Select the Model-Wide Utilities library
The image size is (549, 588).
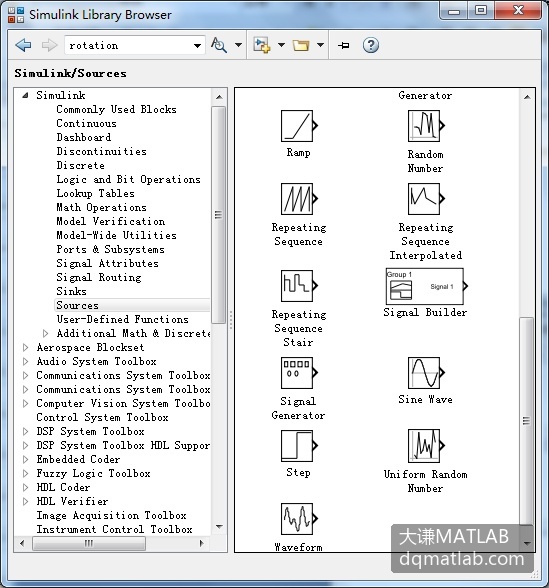116,236
